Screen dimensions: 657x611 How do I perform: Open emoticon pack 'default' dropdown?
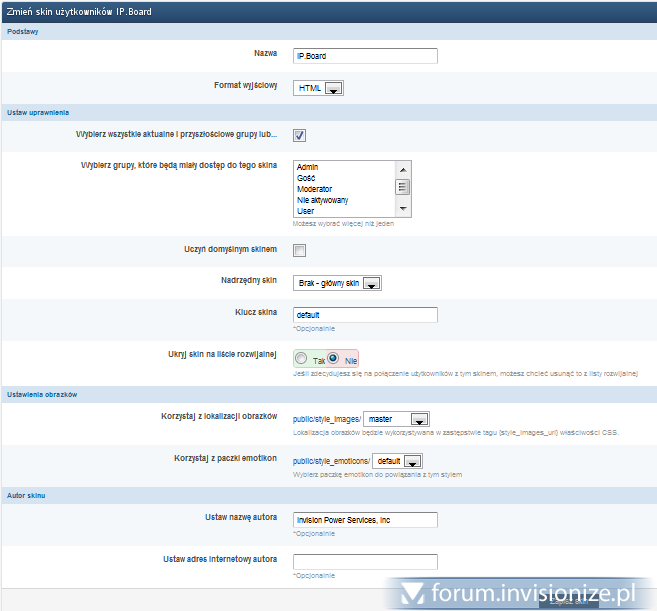397,461
